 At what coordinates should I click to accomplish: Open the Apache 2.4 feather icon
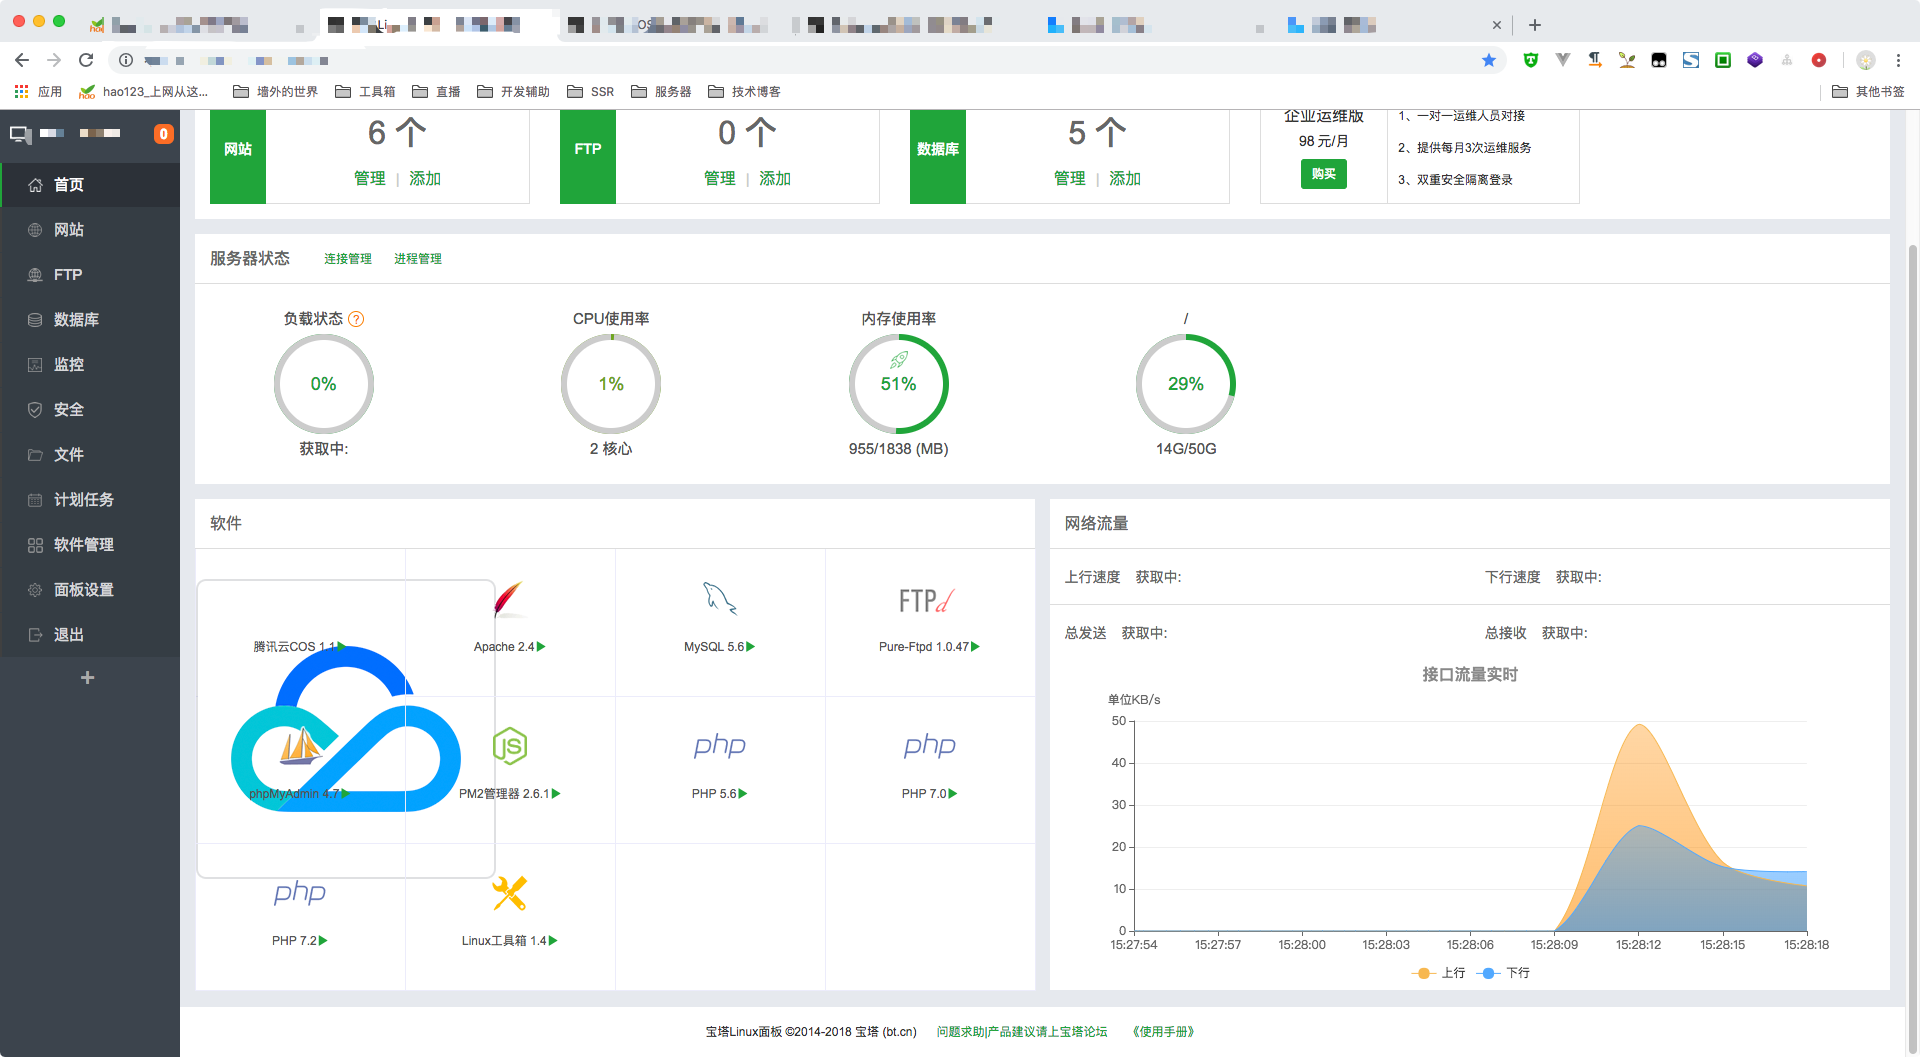pyautogui.click(x=510, y=600)
